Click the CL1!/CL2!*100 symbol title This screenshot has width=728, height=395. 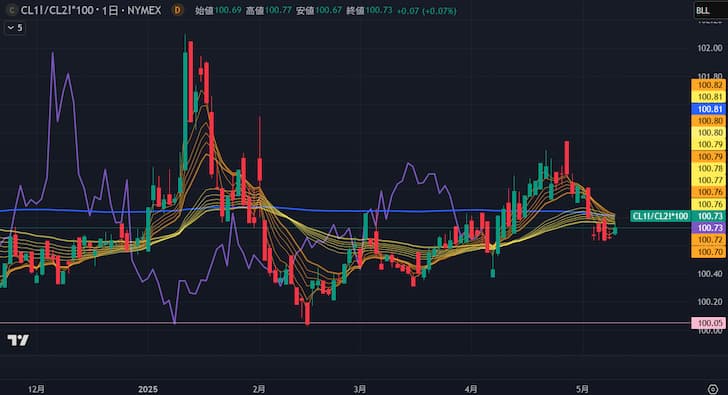point(57,10)
